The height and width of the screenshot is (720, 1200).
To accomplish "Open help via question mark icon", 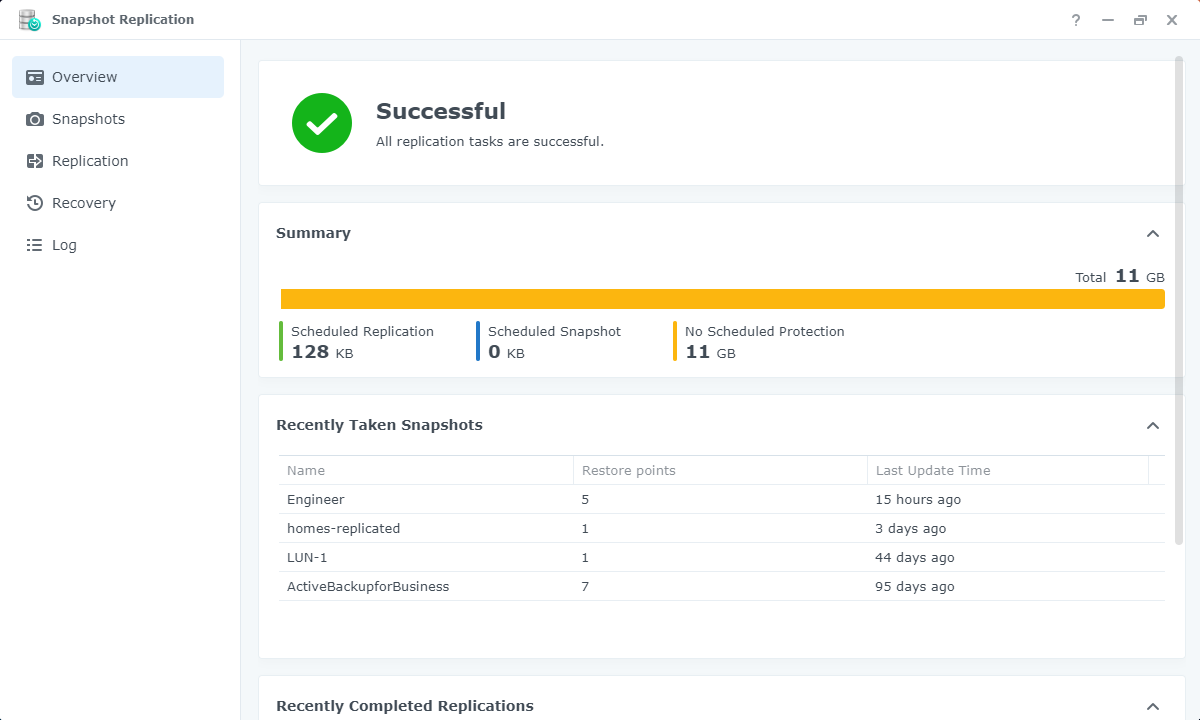I will click(x=1076, y=20).
